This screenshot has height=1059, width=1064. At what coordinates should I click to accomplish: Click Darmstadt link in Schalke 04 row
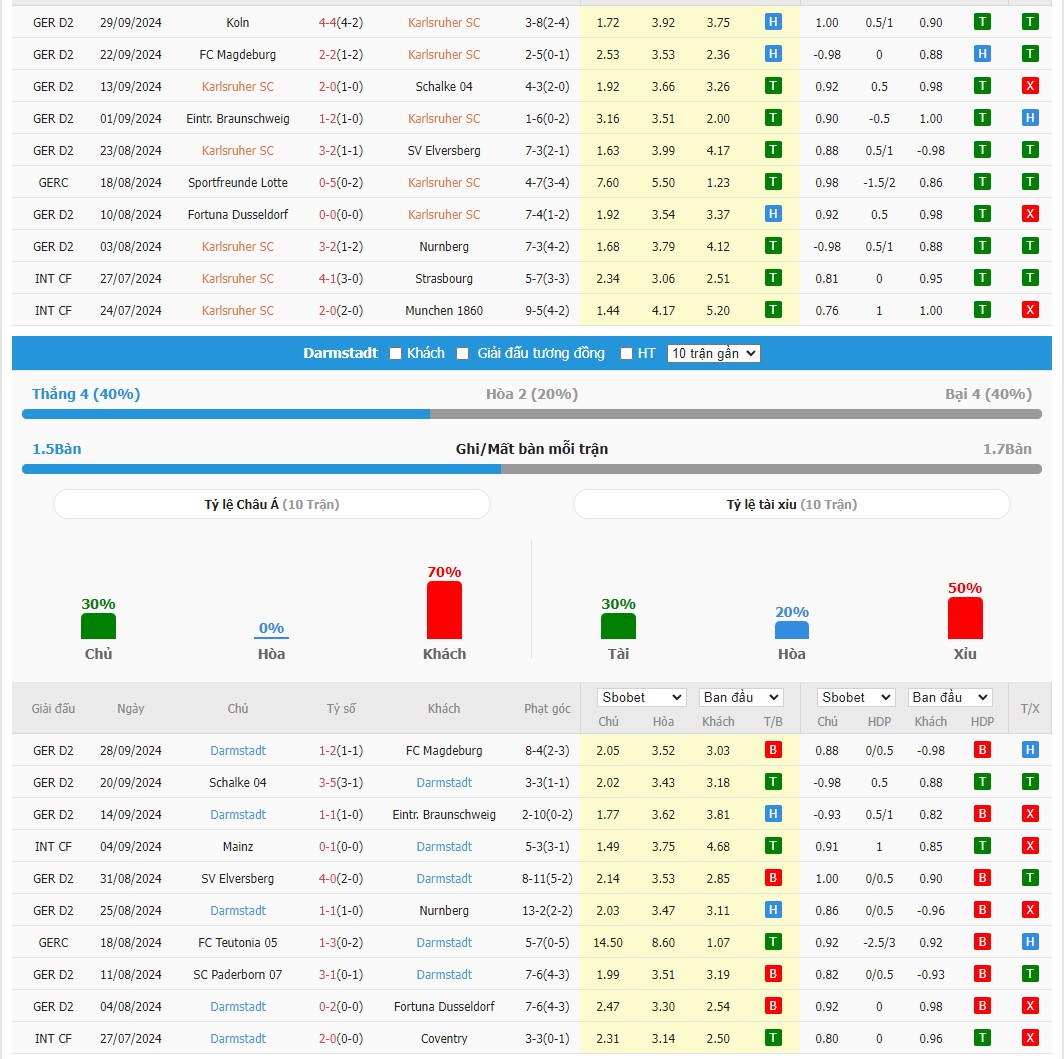[x=444, y=782]
